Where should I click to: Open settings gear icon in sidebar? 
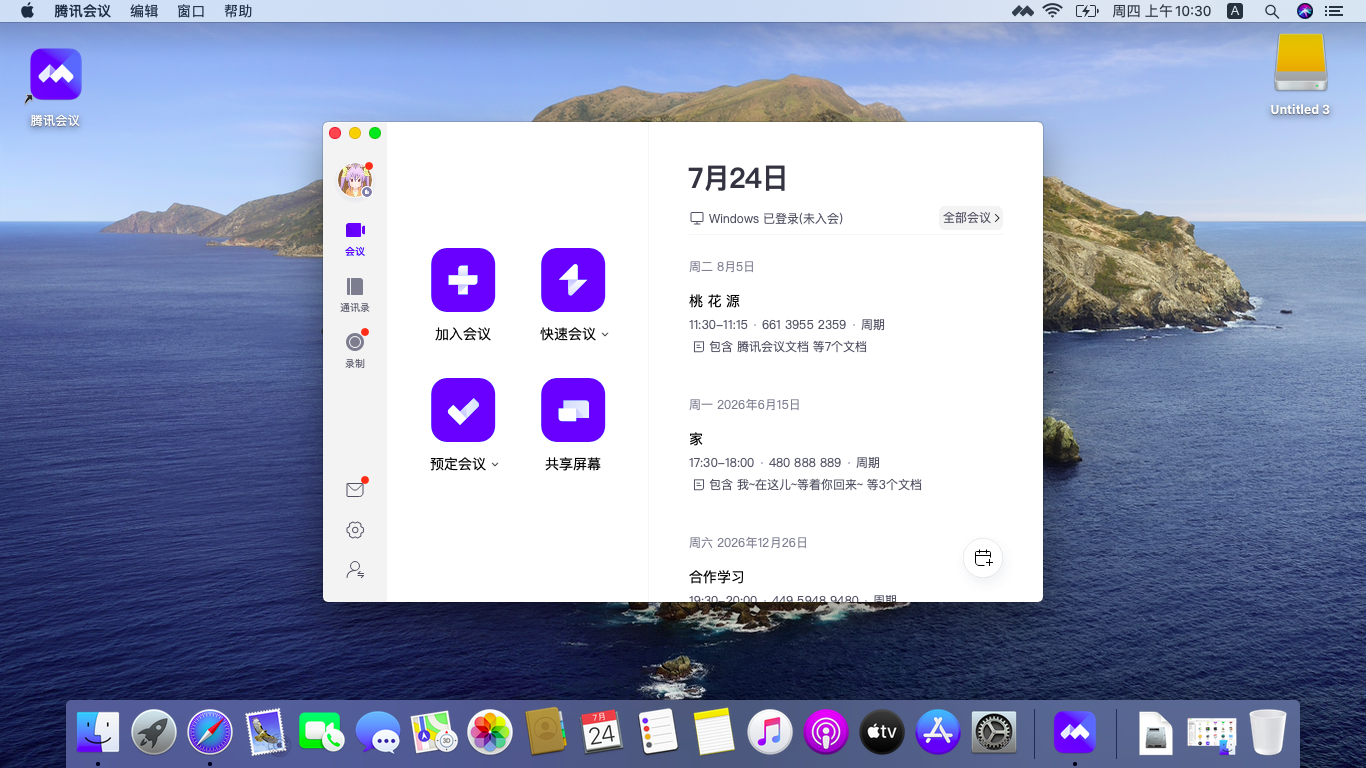(355, 530)
